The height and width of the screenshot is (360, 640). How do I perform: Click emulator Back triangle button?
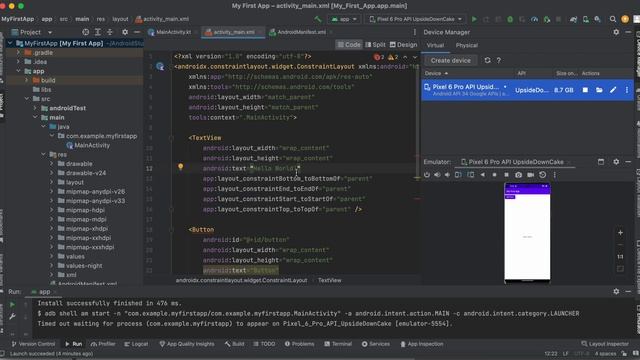[x=483, y=175]
